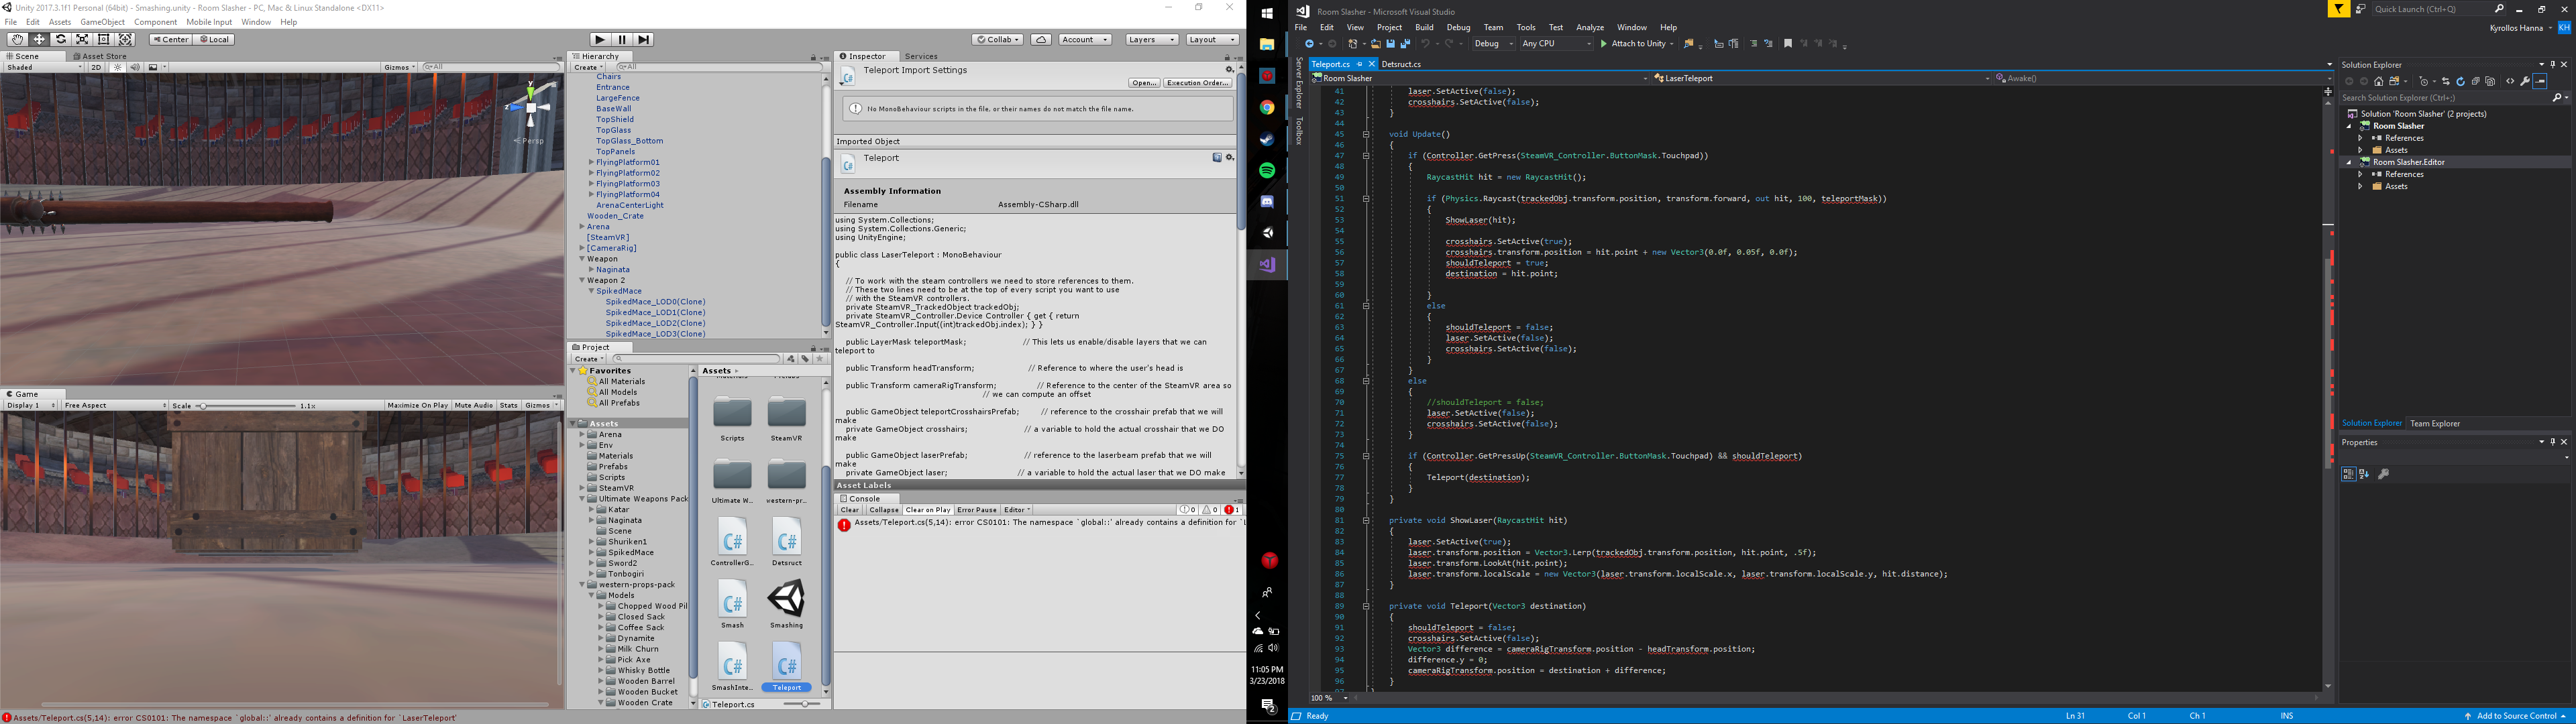Collapse Ultimate Weapons Pack folder in Project
This screenshot has width=2576, height=724.
coord(582,499)
